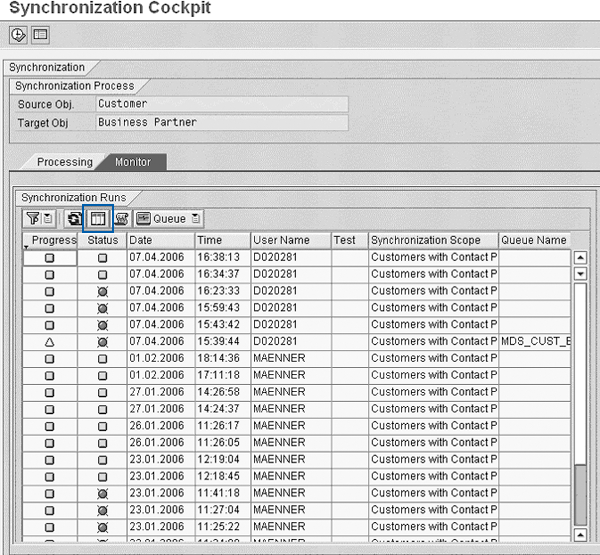Click the sort arrow in Progress header
The image size is (600, 555).
(x=27, y=247)
